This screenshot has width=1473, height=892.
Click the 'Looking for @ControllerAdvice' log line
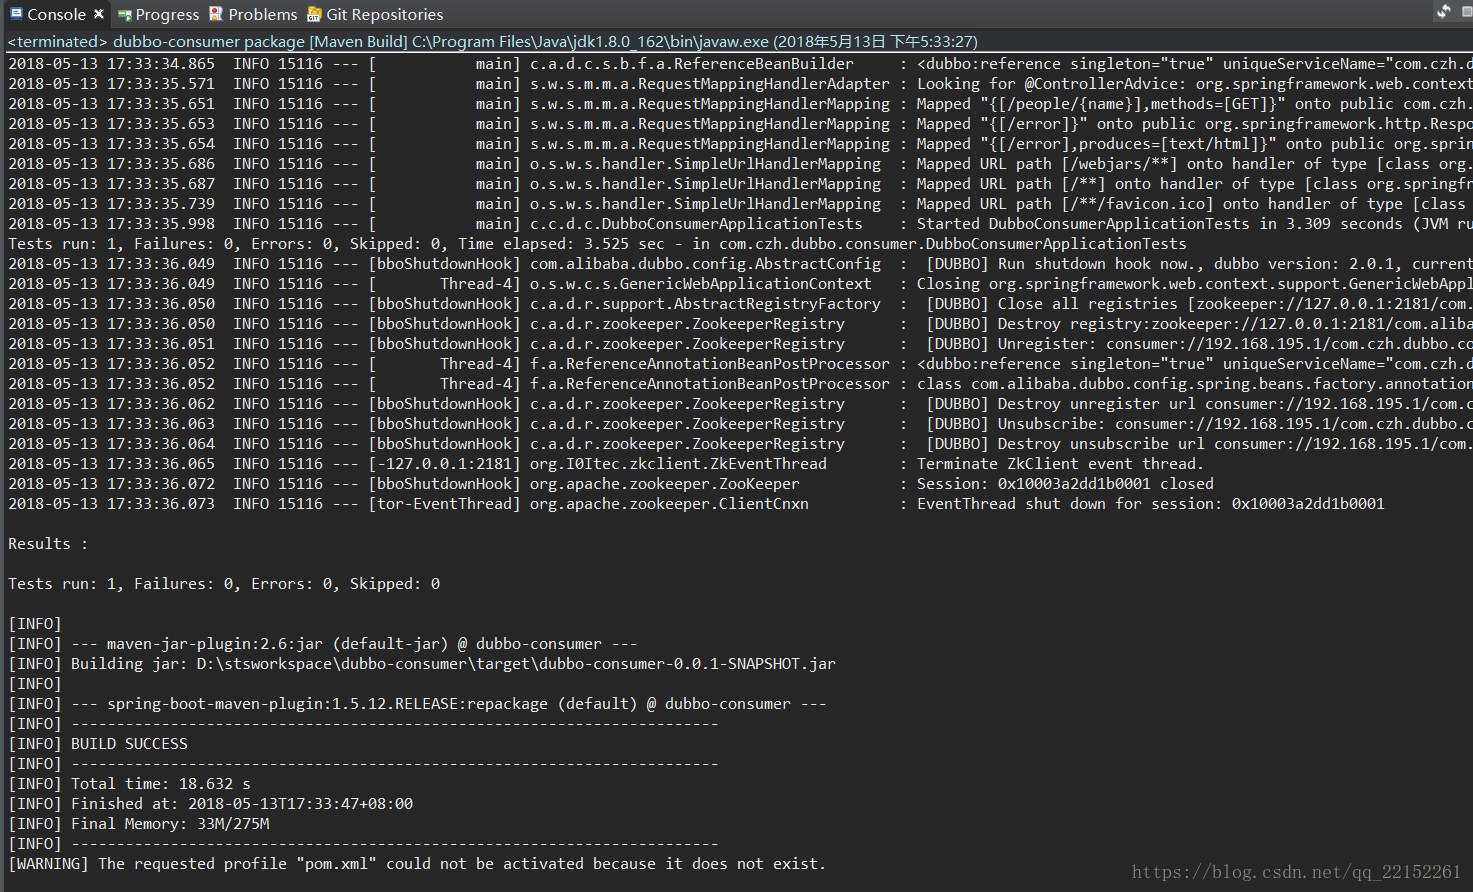(740, 84)
